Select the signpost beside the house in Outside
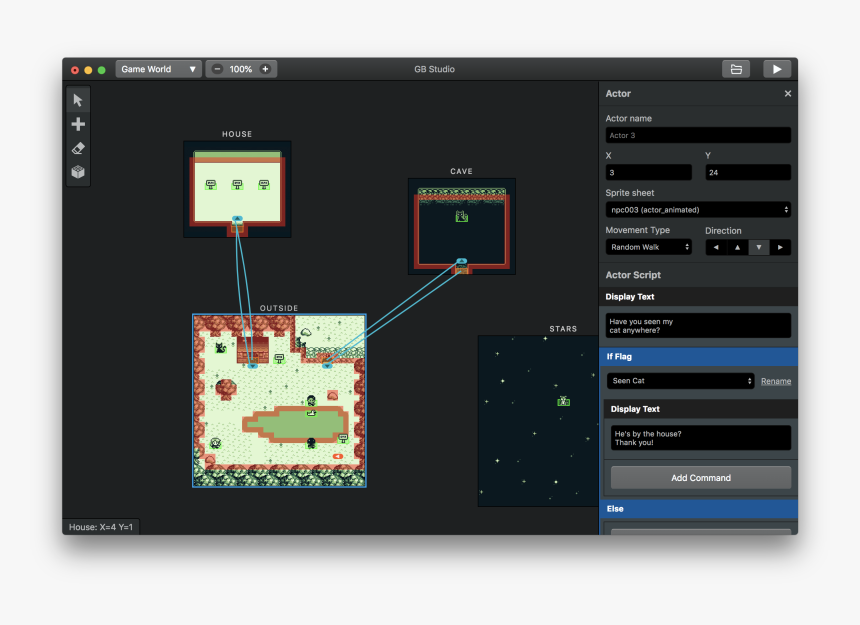860x625 pixels. point(279,359)
